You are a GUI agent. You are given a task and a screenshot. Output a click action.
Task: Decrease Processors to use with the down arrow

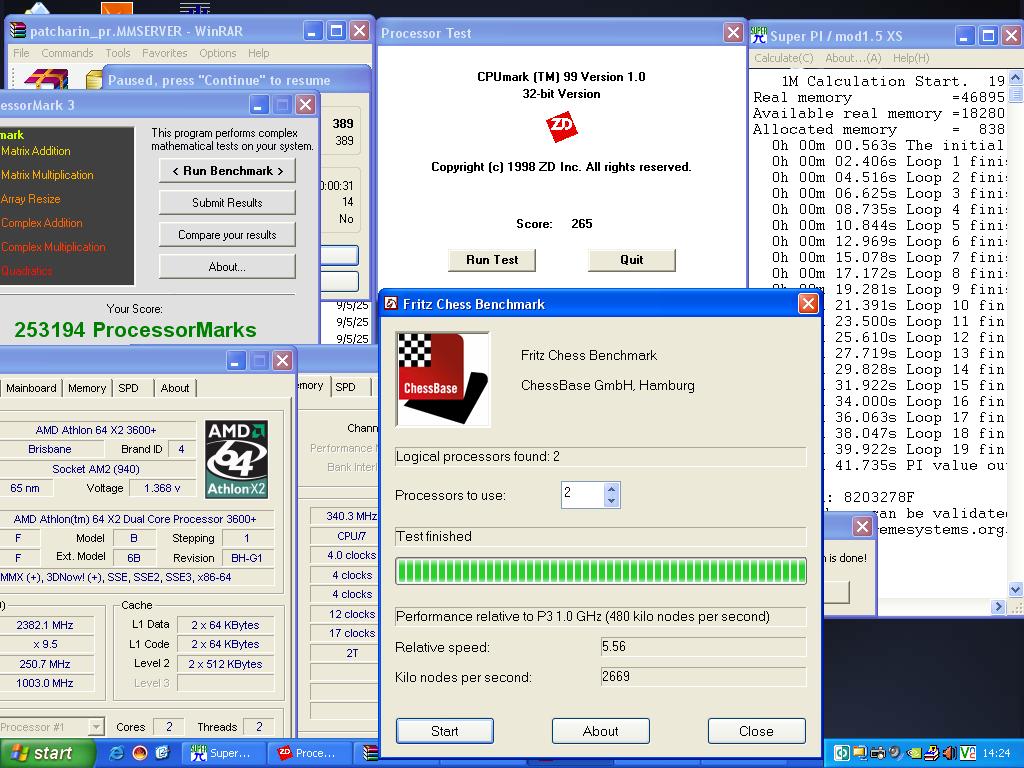point(611,501)
